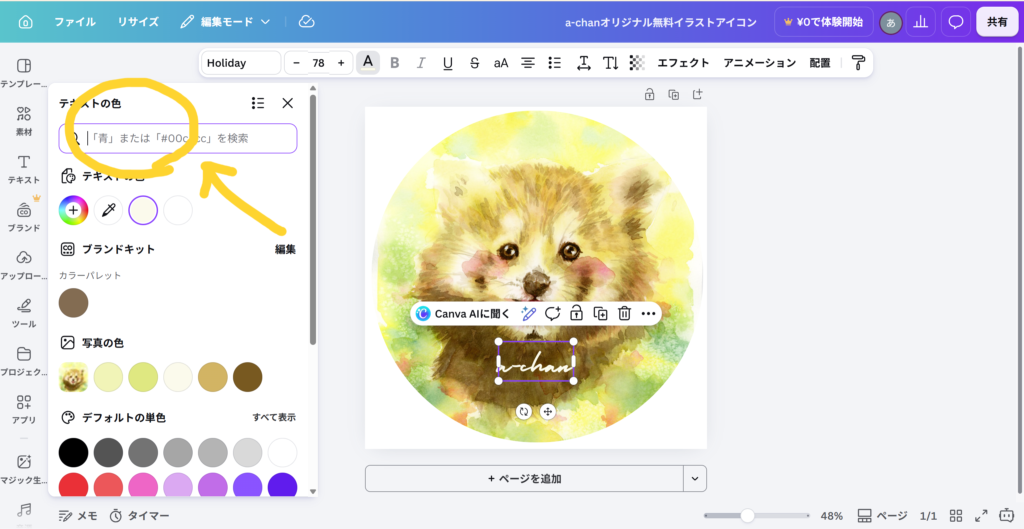
Task: Open the アップロード sidebar tab
Action: [24, 265]
